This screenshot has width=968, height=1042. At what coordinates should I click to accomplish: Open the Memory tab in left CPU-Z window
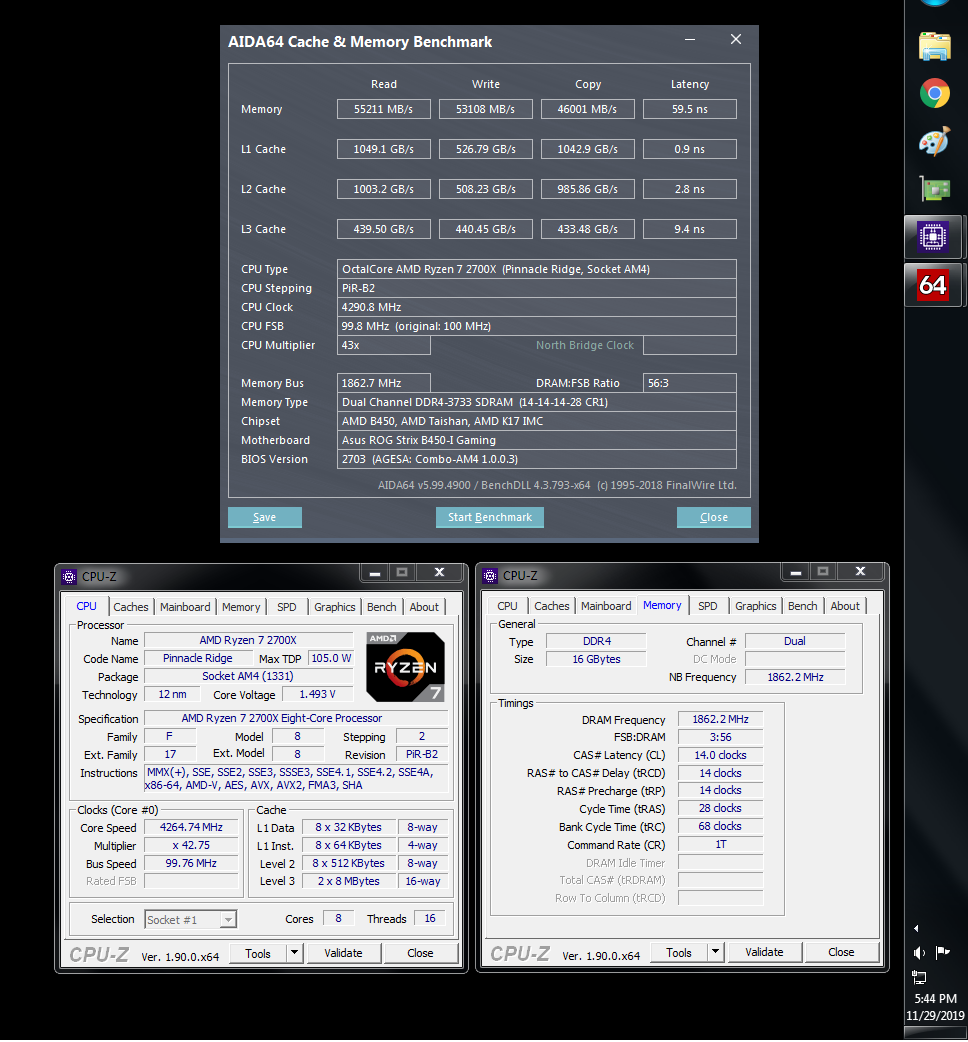click(241, 607)
